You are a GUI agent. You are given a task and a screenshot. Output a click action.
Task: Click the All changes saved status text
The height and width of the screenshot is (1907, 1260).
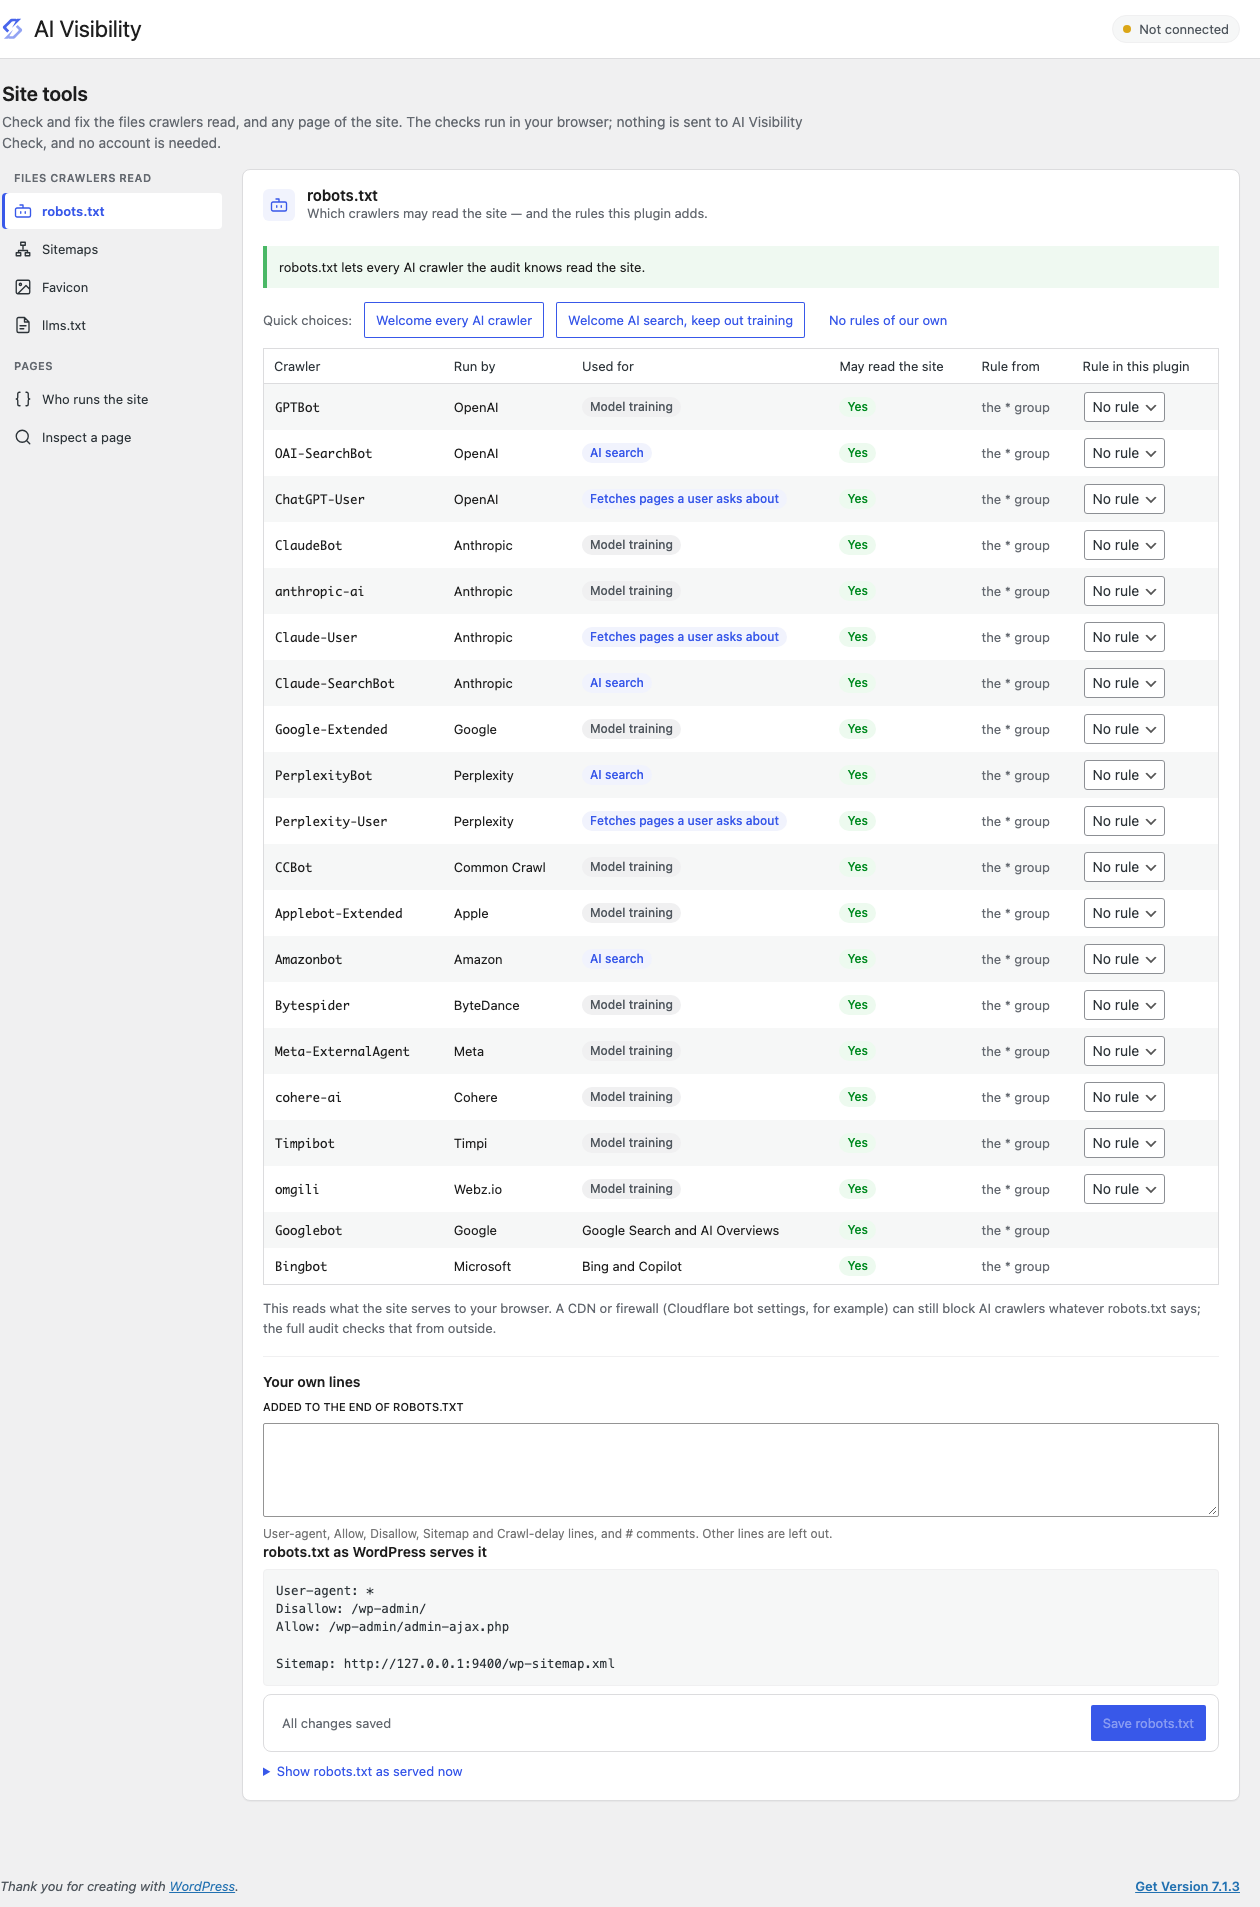coord(336,1724)
